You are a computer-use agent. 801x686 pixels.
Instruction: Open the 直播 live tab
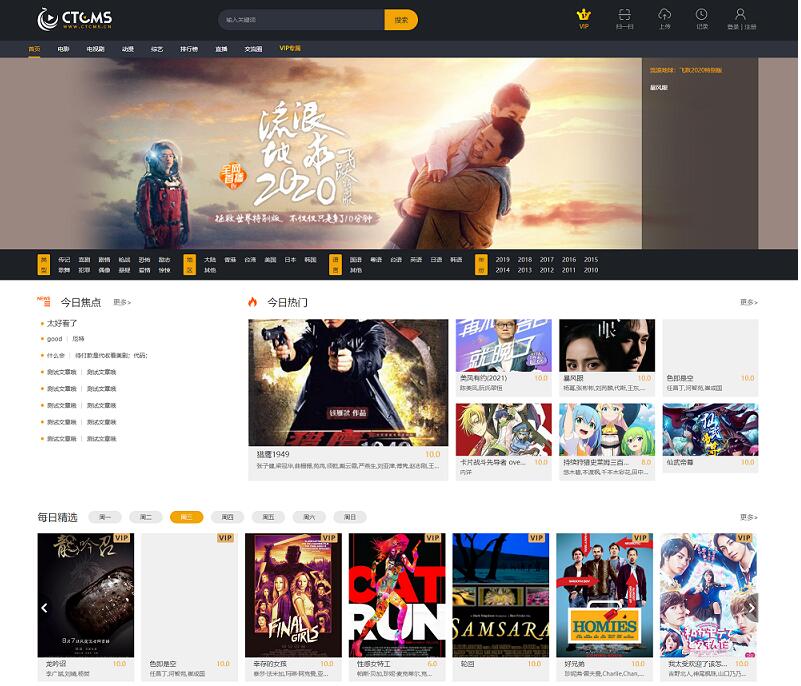[x=221, y=49]
